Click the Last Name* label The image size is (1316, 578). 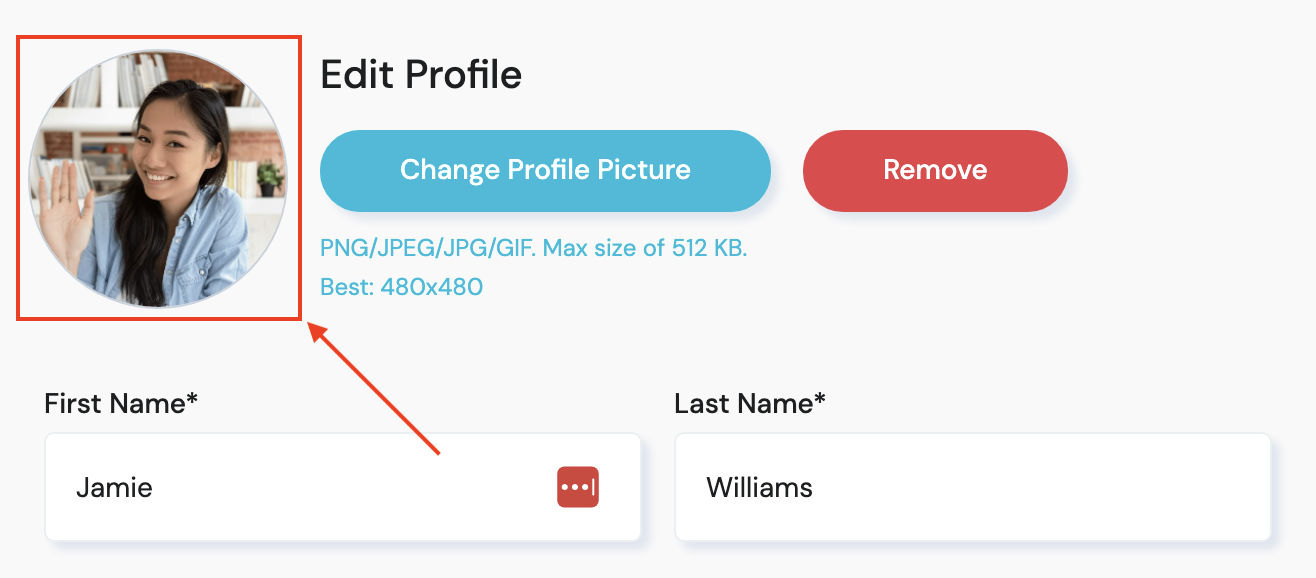[750, 403]
